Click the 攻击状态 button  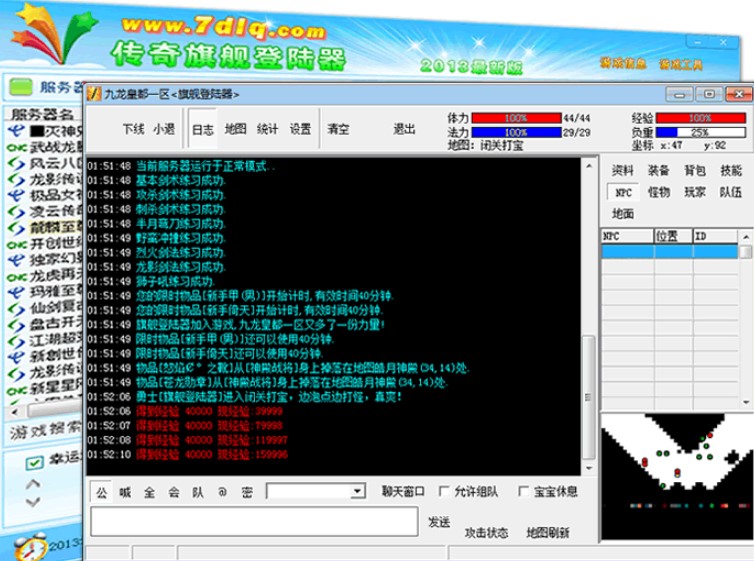pyautogui.click(x=486, y=533)
